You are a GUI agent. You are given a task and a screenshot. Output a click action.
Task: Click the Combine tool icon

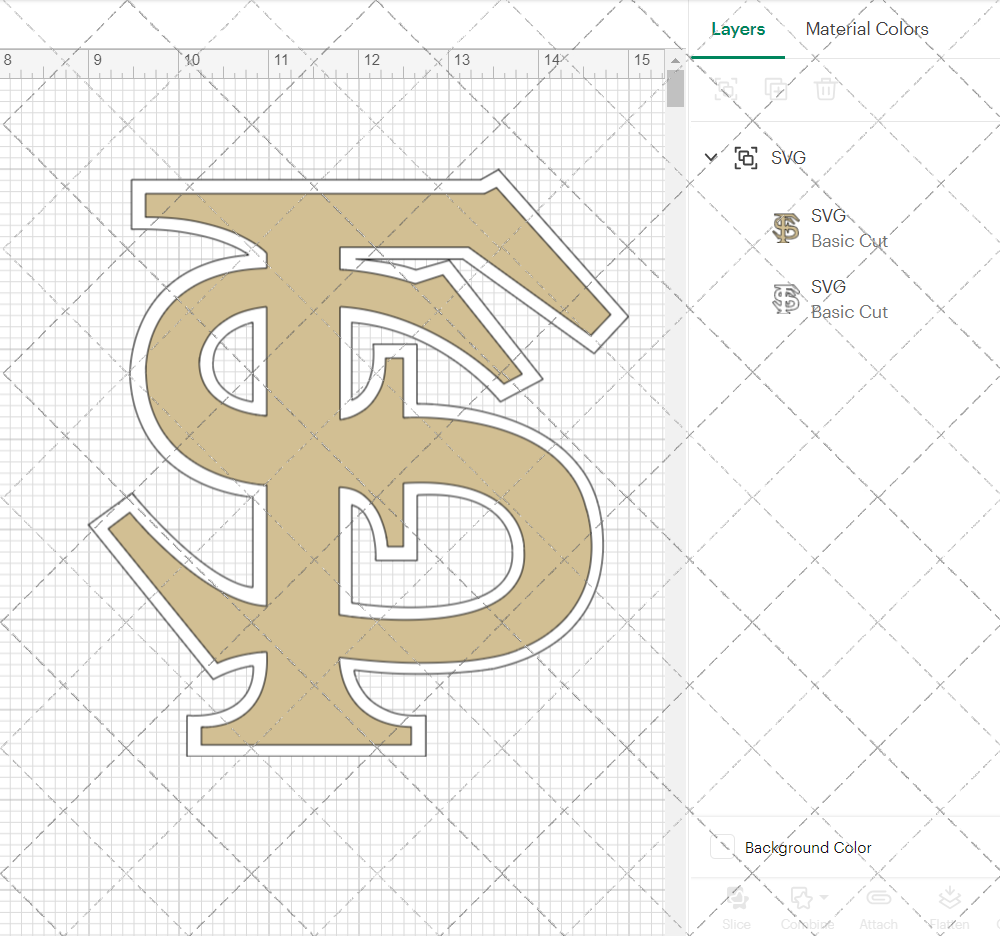click(x=802, y=898)
